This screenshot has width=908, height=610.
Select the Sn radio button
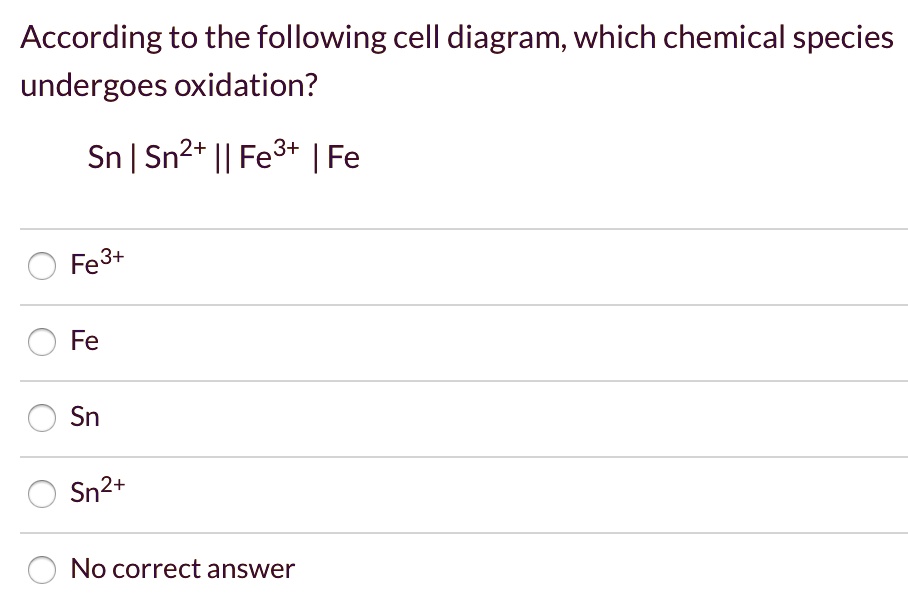42,418
